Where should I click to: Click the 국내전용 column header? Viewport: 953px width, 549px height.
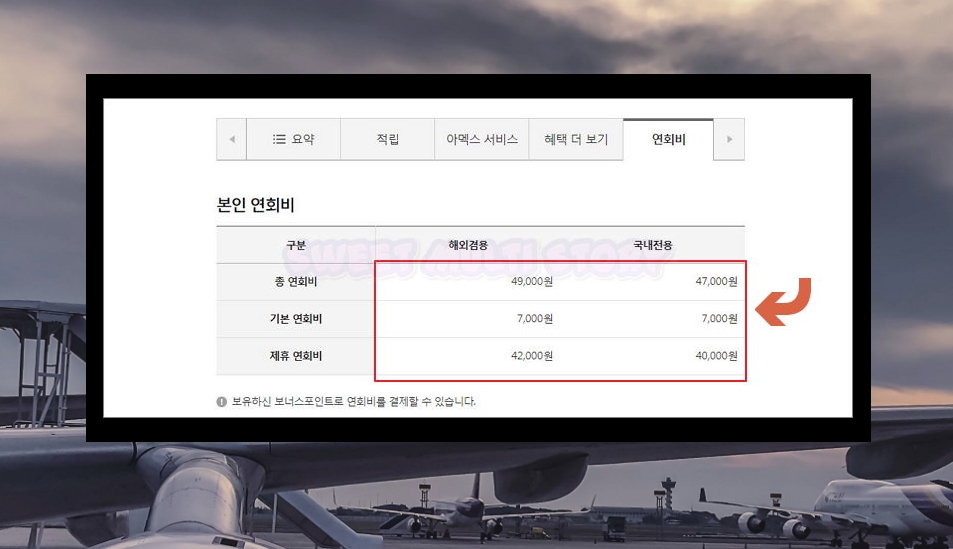pyautogui.click(x=653, y=245)
